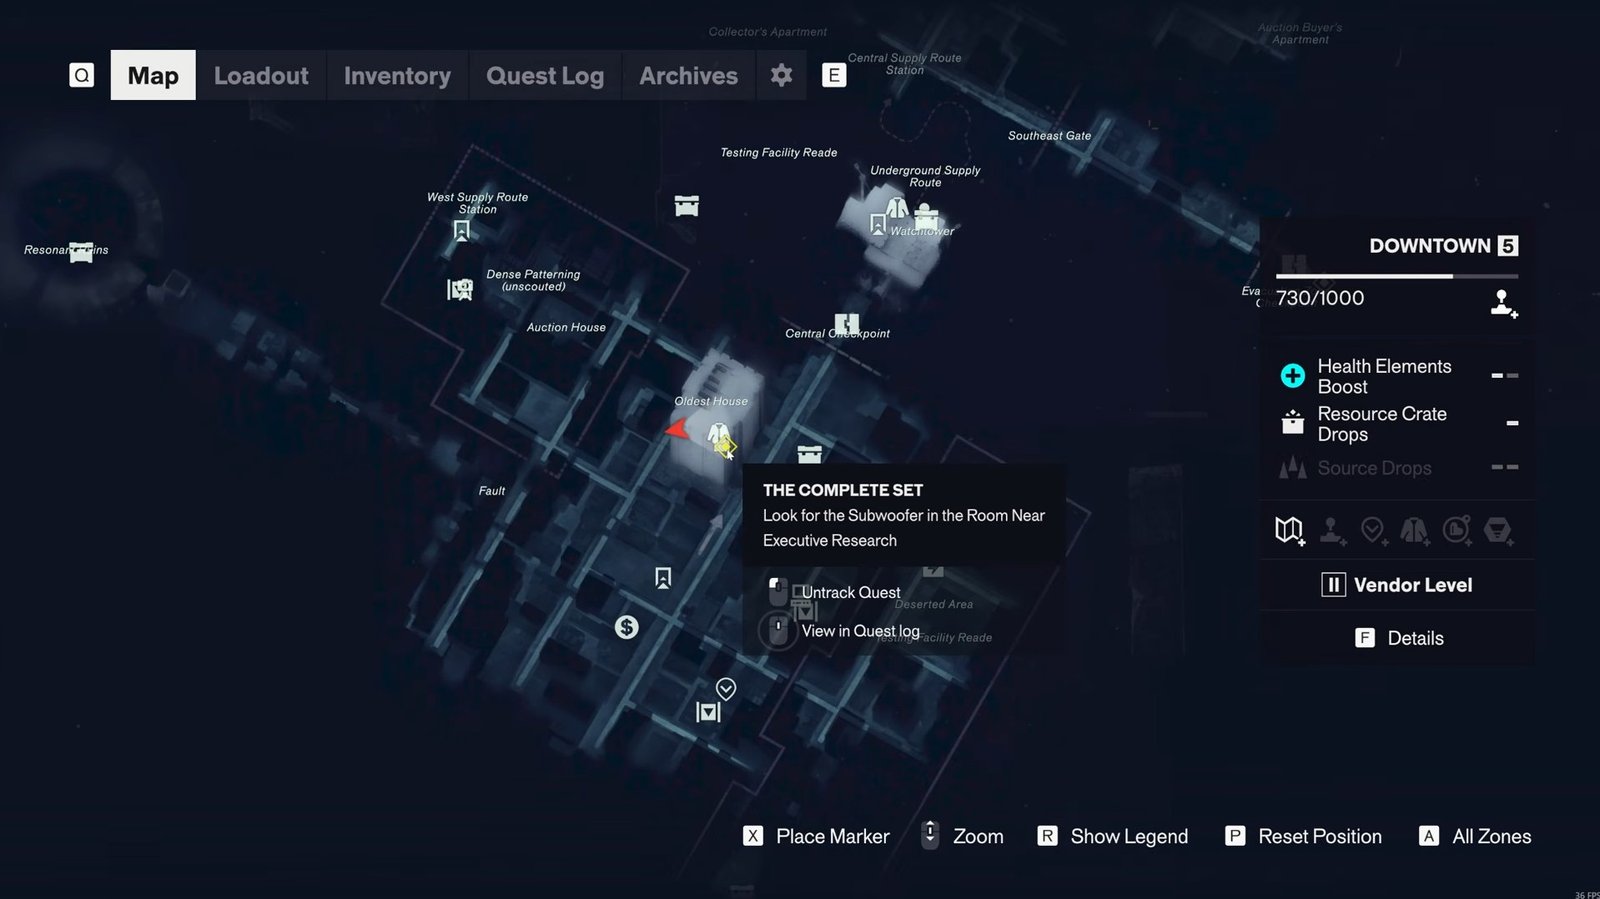
Task: Click the Resource Crate Drops box icon
Action: coord(1293,423)
